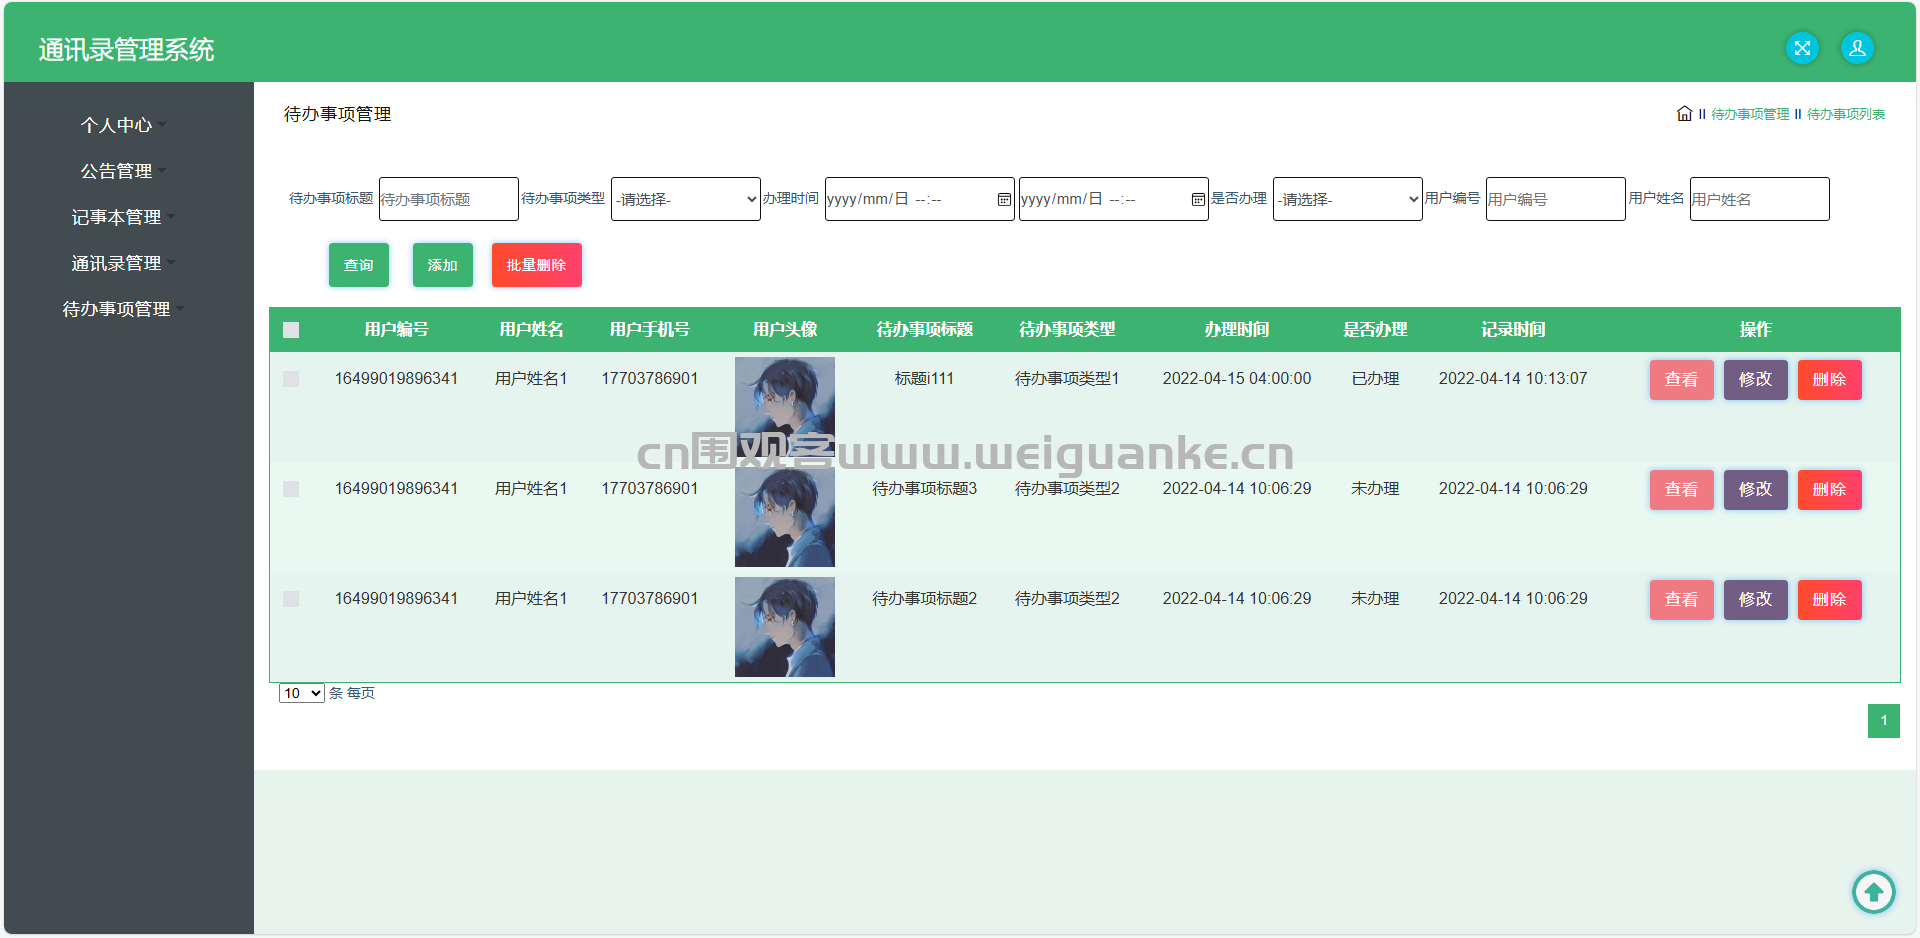Screen dimensions: 1920x938
Task: Check the row checkbox for 待办事项标题2
Action: [x=291, y=599]
